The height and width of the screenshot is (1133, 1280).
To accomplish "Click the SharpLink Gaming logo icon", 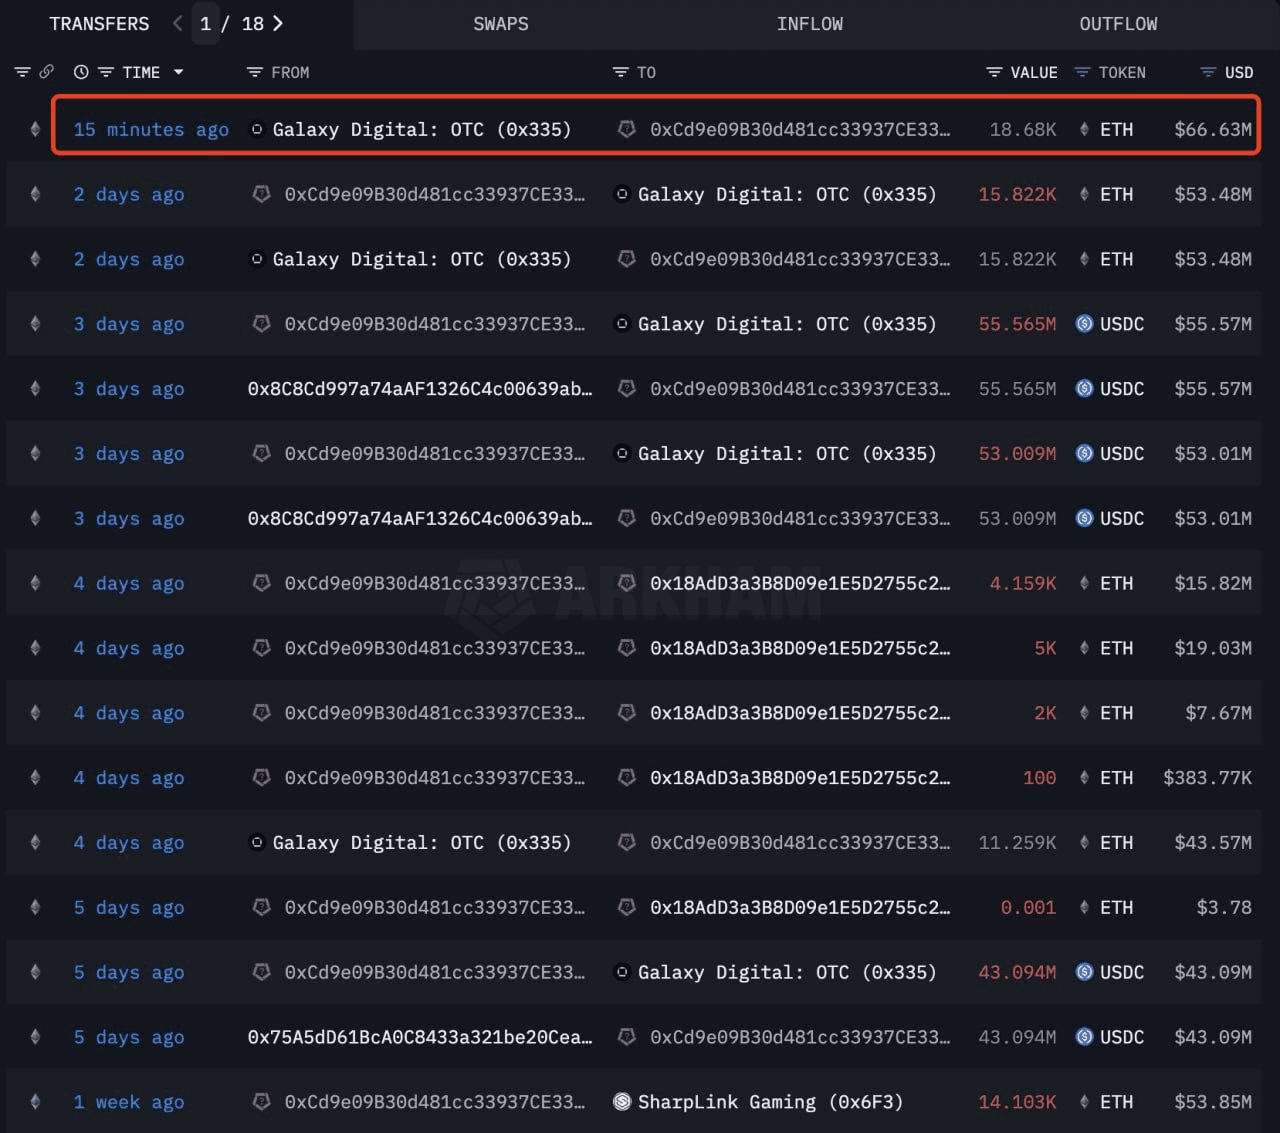I will [622, 1102].
